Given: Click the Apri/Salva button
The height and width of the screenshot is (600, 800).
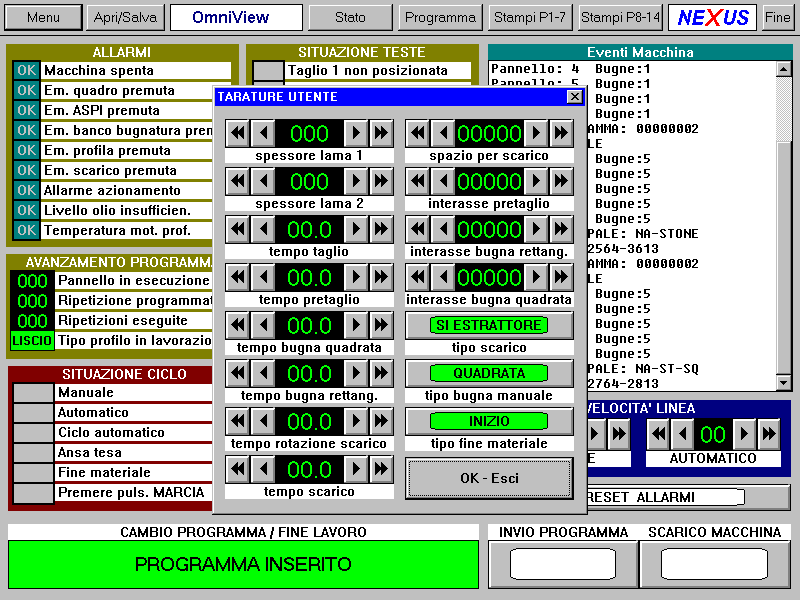Looking at the screenshot, I should [x=125, y=18].
